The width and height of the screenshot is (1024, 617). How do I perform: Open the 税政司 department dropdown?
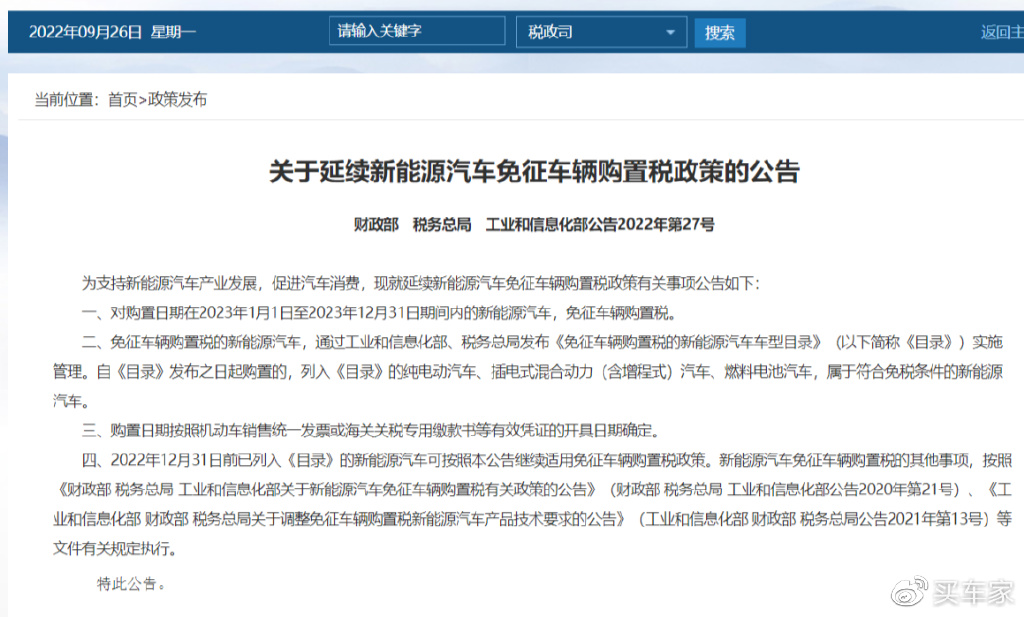pyautogui.click(x=601, y=32)
